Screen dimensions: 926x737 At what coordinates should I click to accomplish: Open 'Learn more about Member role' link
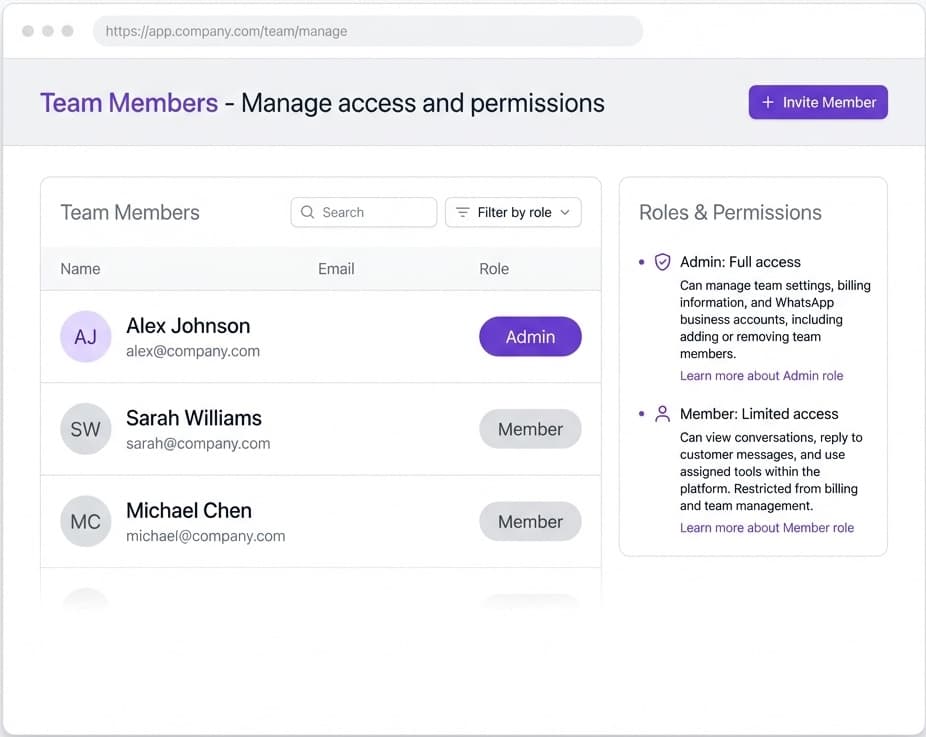767,527
